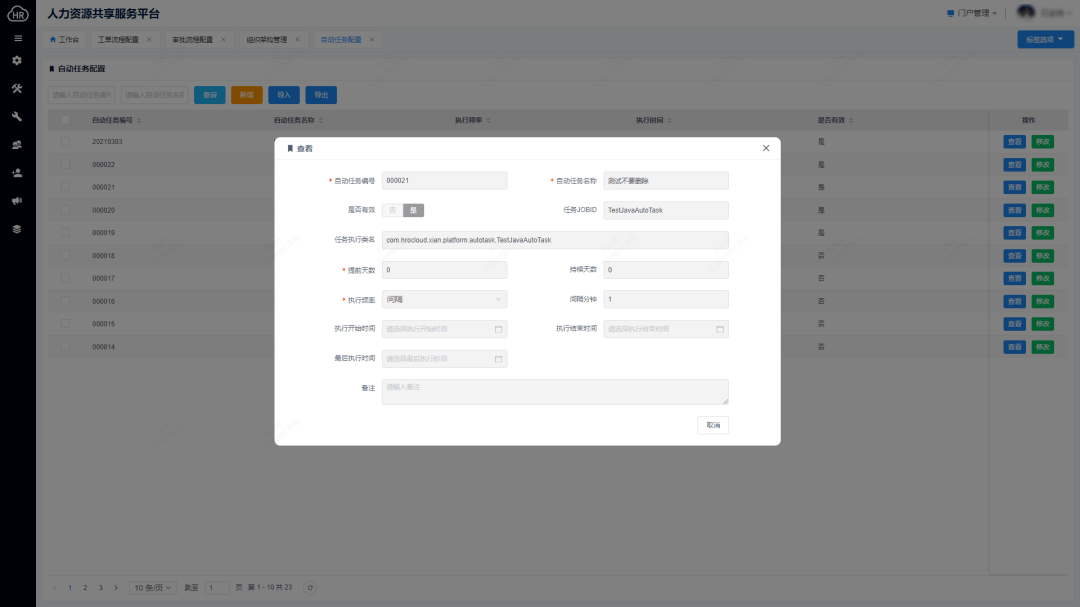Check the row 000018 checkbox
Viewport: 1080px width, 607px height.
coord(65,256)
